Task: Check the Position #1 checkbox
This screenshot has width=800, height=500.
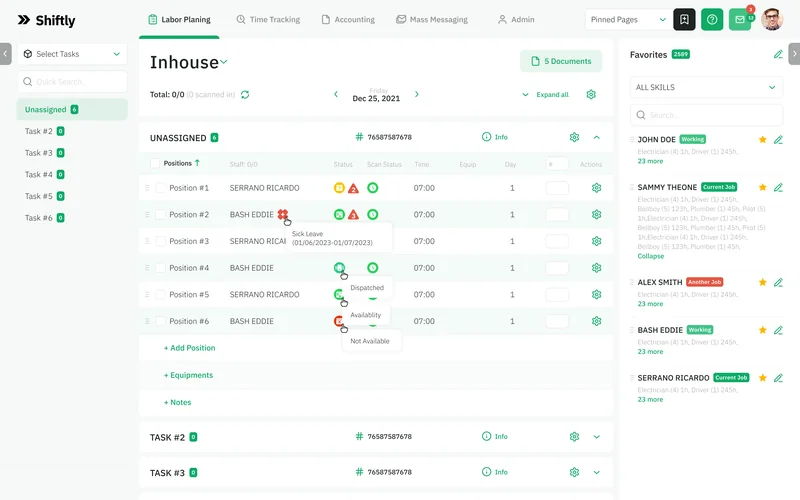Action: click(x=160, y=188)
